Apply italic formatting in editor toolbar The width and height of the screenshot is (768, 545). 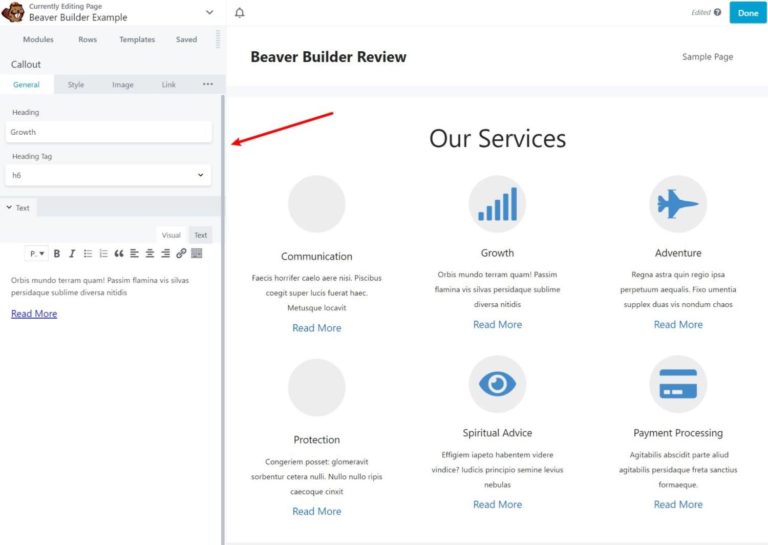click(72, 254)
